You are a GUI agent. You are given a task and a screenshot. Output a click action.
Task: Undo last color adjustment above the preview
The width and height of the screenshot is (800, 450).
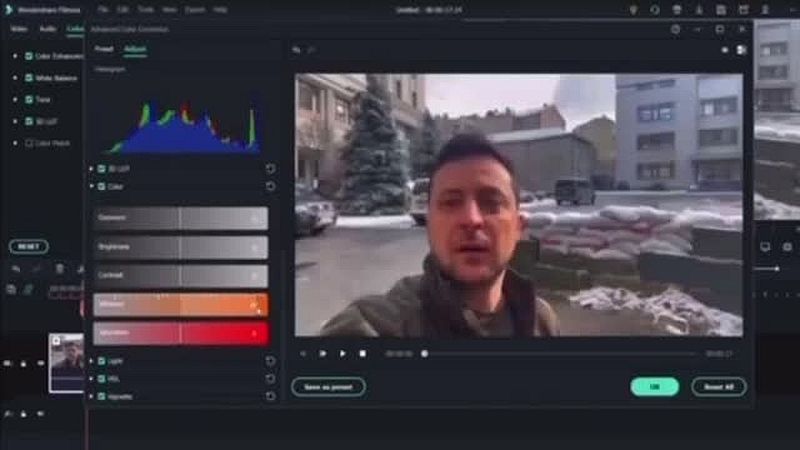[296, 50]
